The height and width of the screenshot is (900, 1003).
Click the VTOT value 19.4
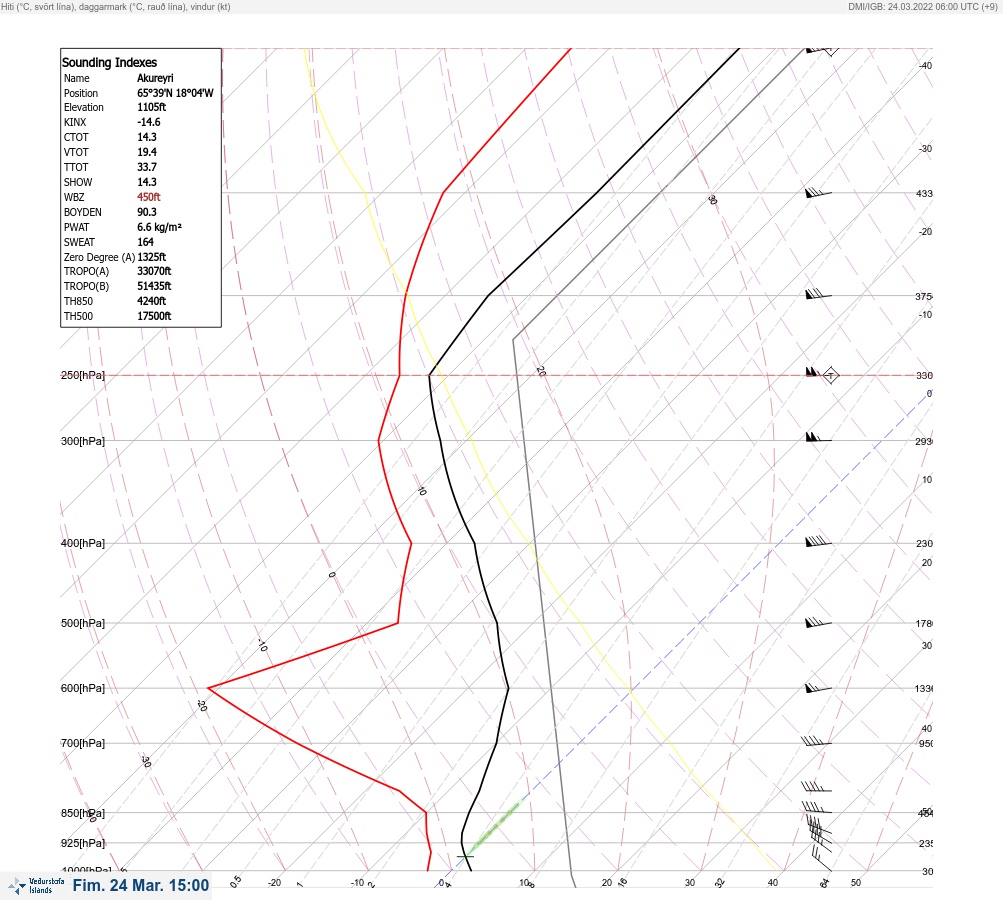146,152
